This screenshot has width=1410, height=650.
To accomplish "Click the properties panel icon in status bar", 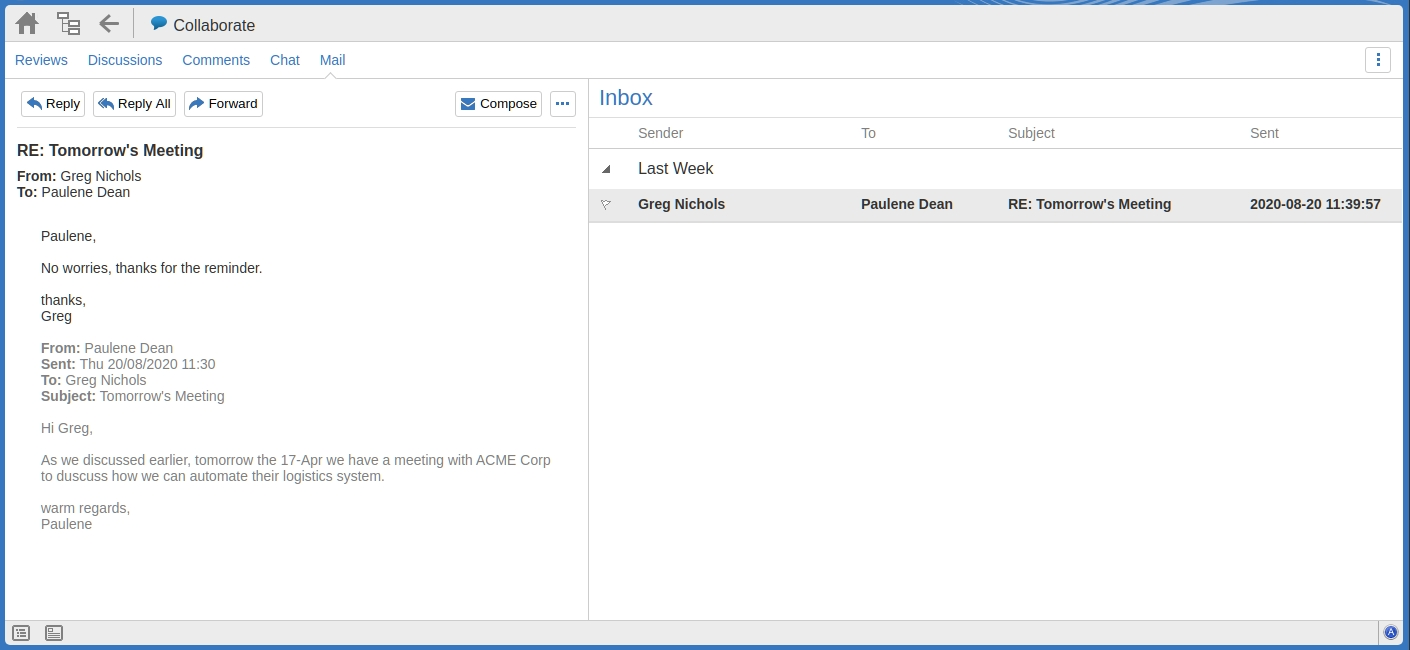I will [54, 633].
